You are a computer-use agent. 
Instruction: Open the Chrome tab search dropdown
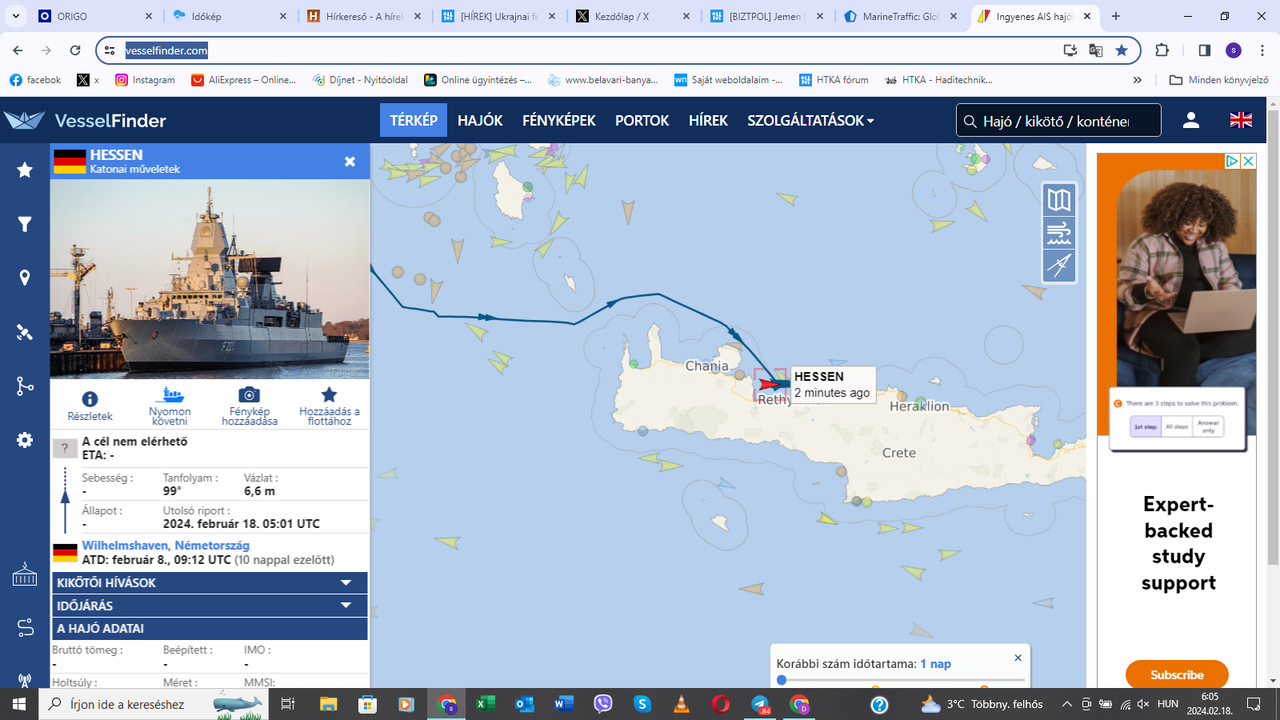click(16, 16)
